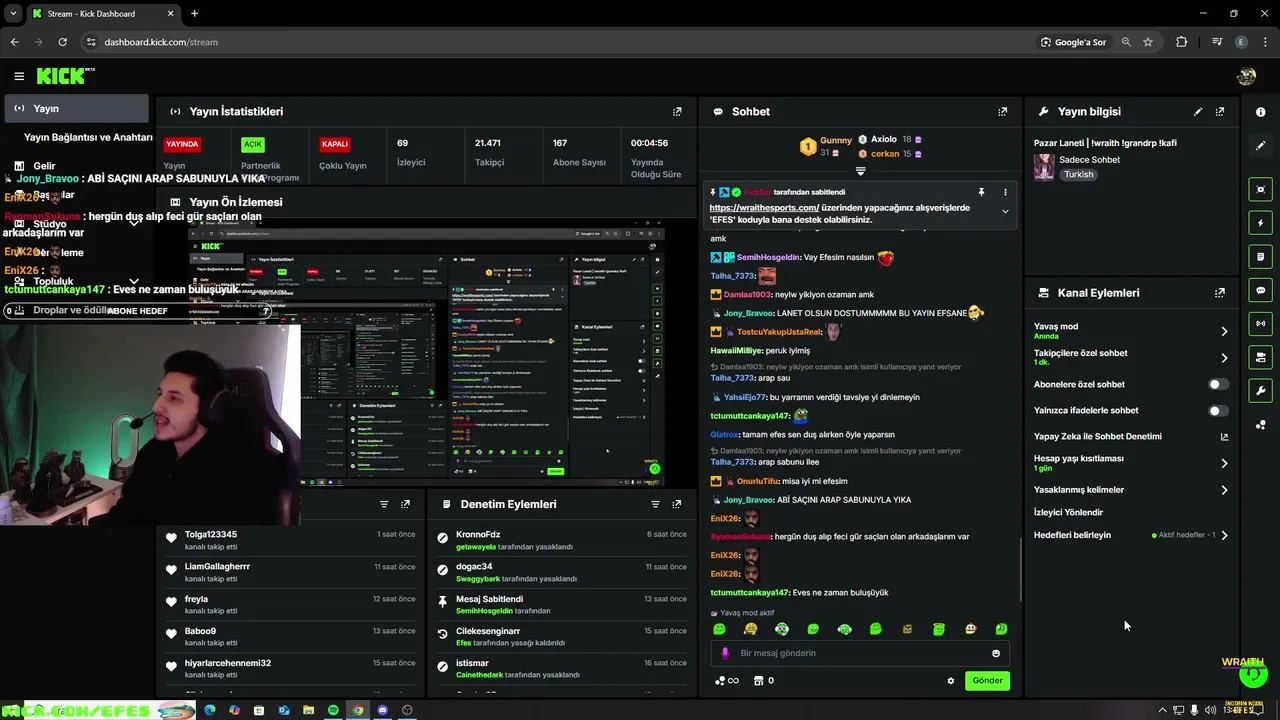Screen dimensions: 1280x720
Task: Pop out the Yayın bilgisi panel
Action: (1220, 112)
